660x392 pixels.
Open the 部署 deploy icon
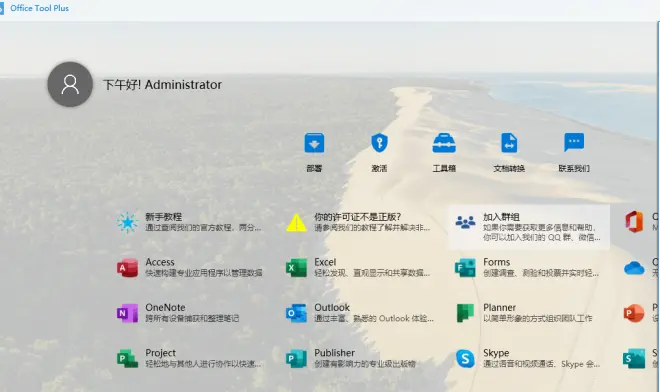pos(314,143)
